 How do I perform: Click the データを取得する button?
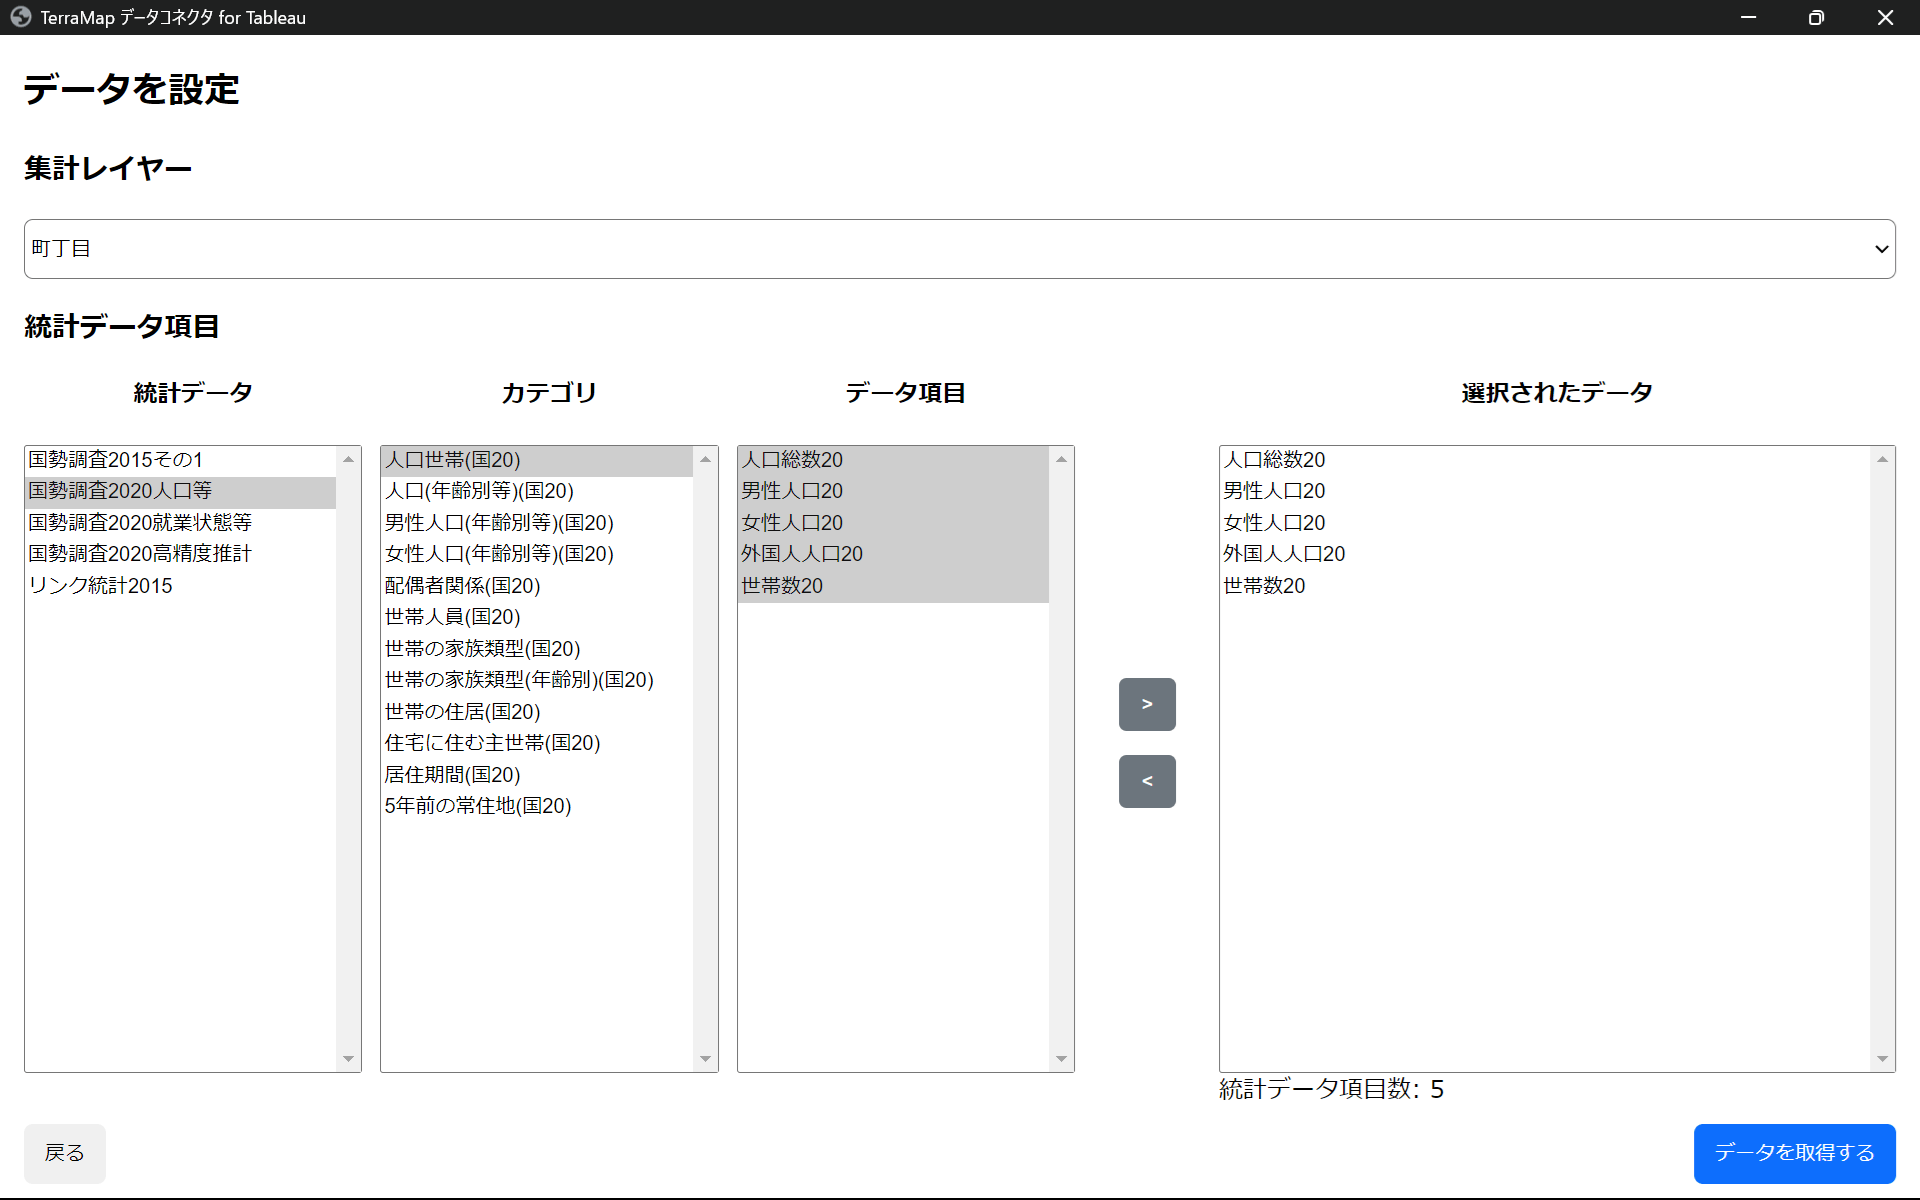(1794, 1152)
